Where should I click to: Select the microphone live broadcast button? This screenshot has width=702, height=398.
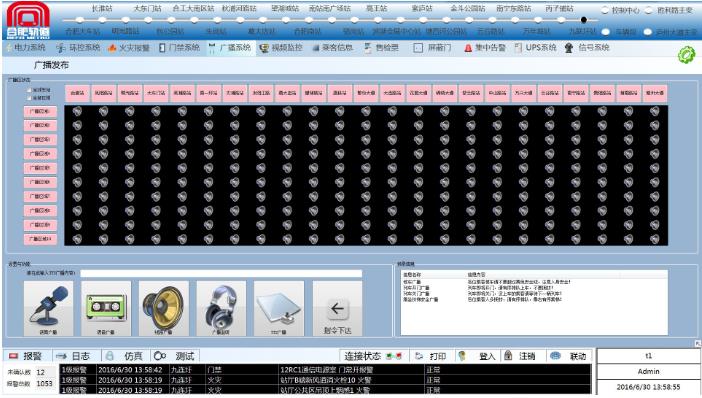(x=48, y=308)
